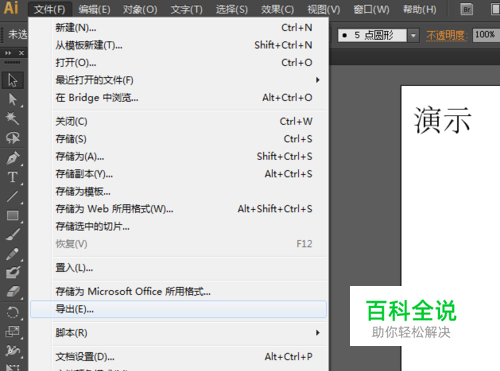The height and width of the screenshot is (371, 500).
Task: Choose 置入(L)... menu entry
Action: coord(178,268)
